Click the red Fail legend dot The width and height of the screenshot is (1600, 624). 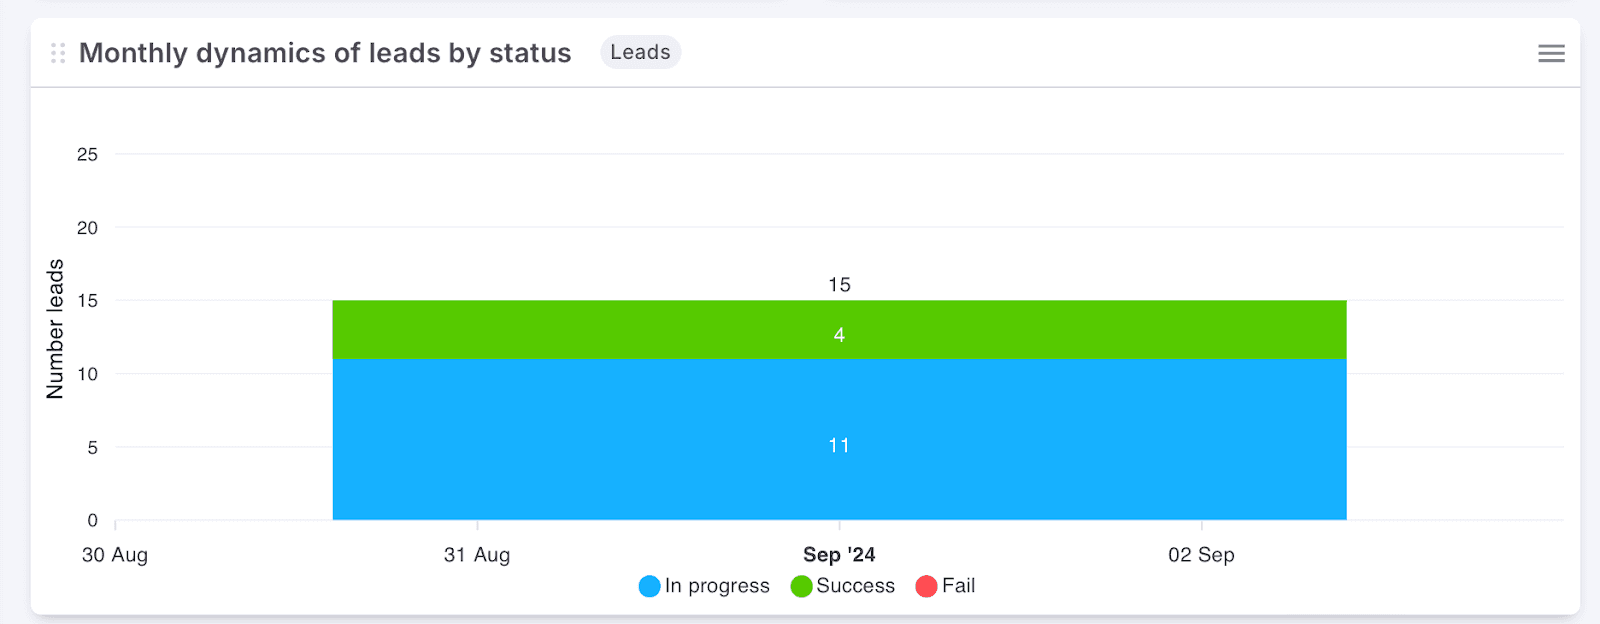927,586
